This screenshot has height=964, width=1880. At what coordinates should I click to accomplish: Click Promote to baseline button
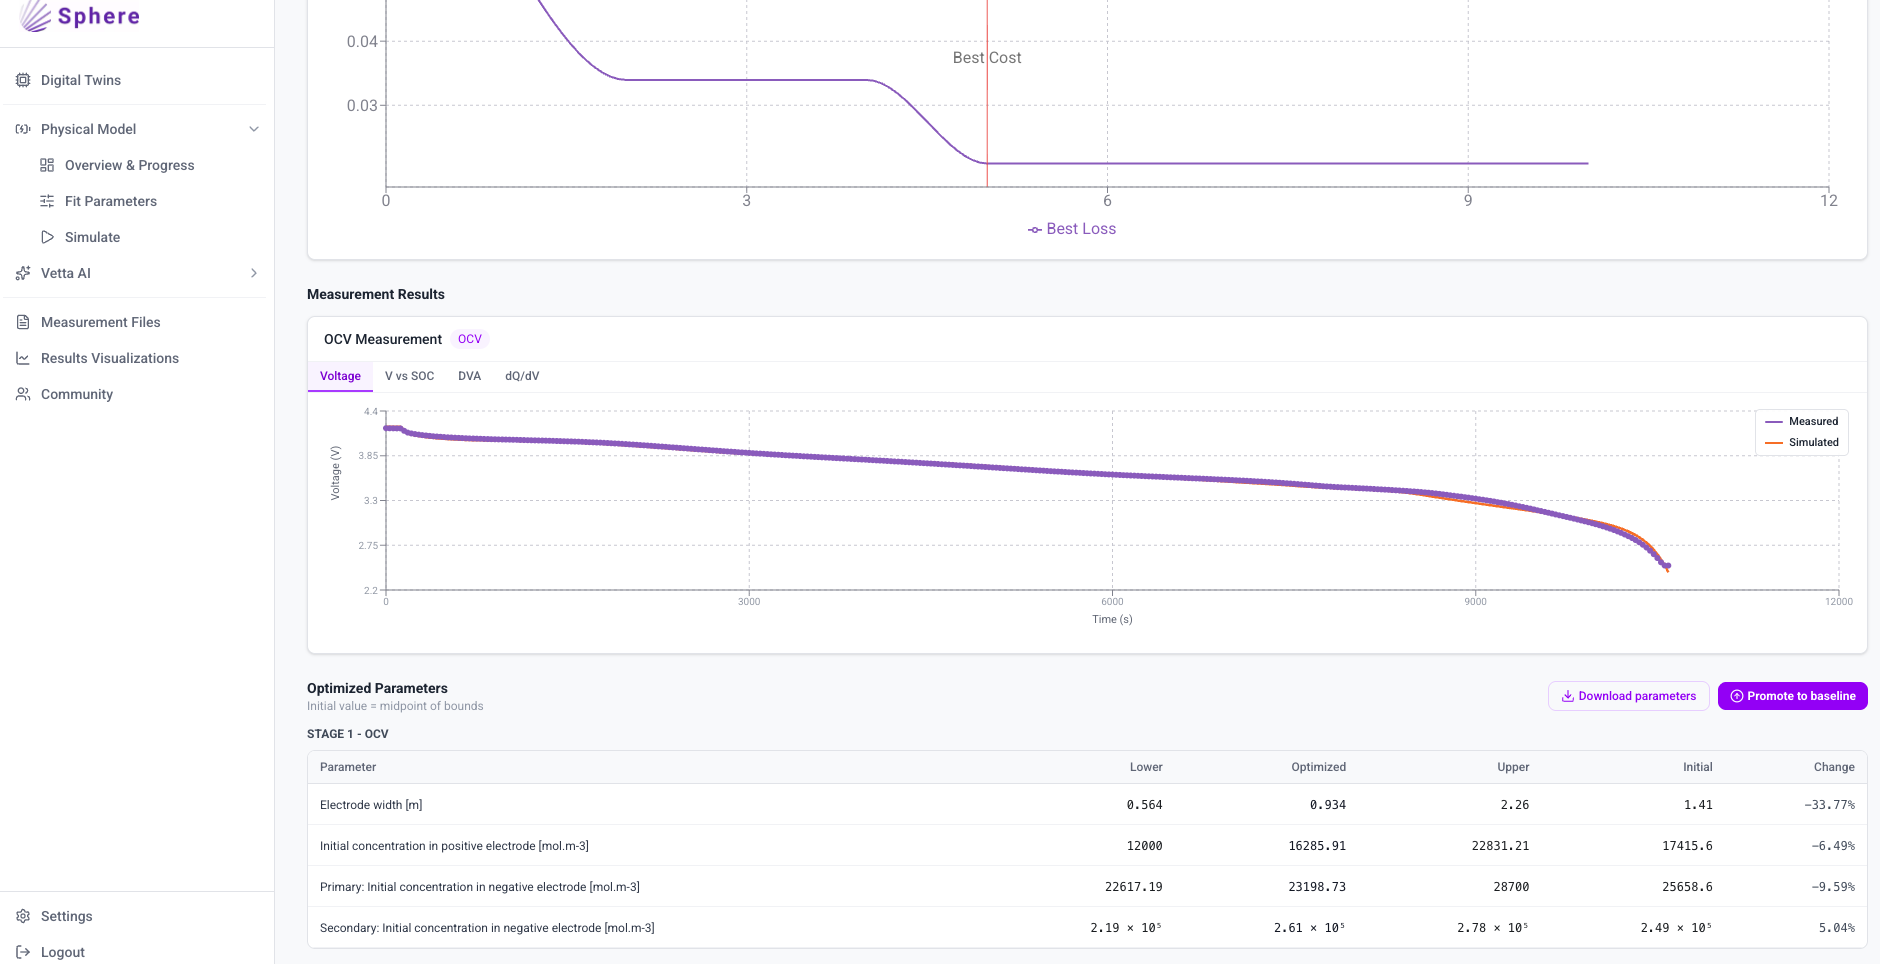point(1792,696)
